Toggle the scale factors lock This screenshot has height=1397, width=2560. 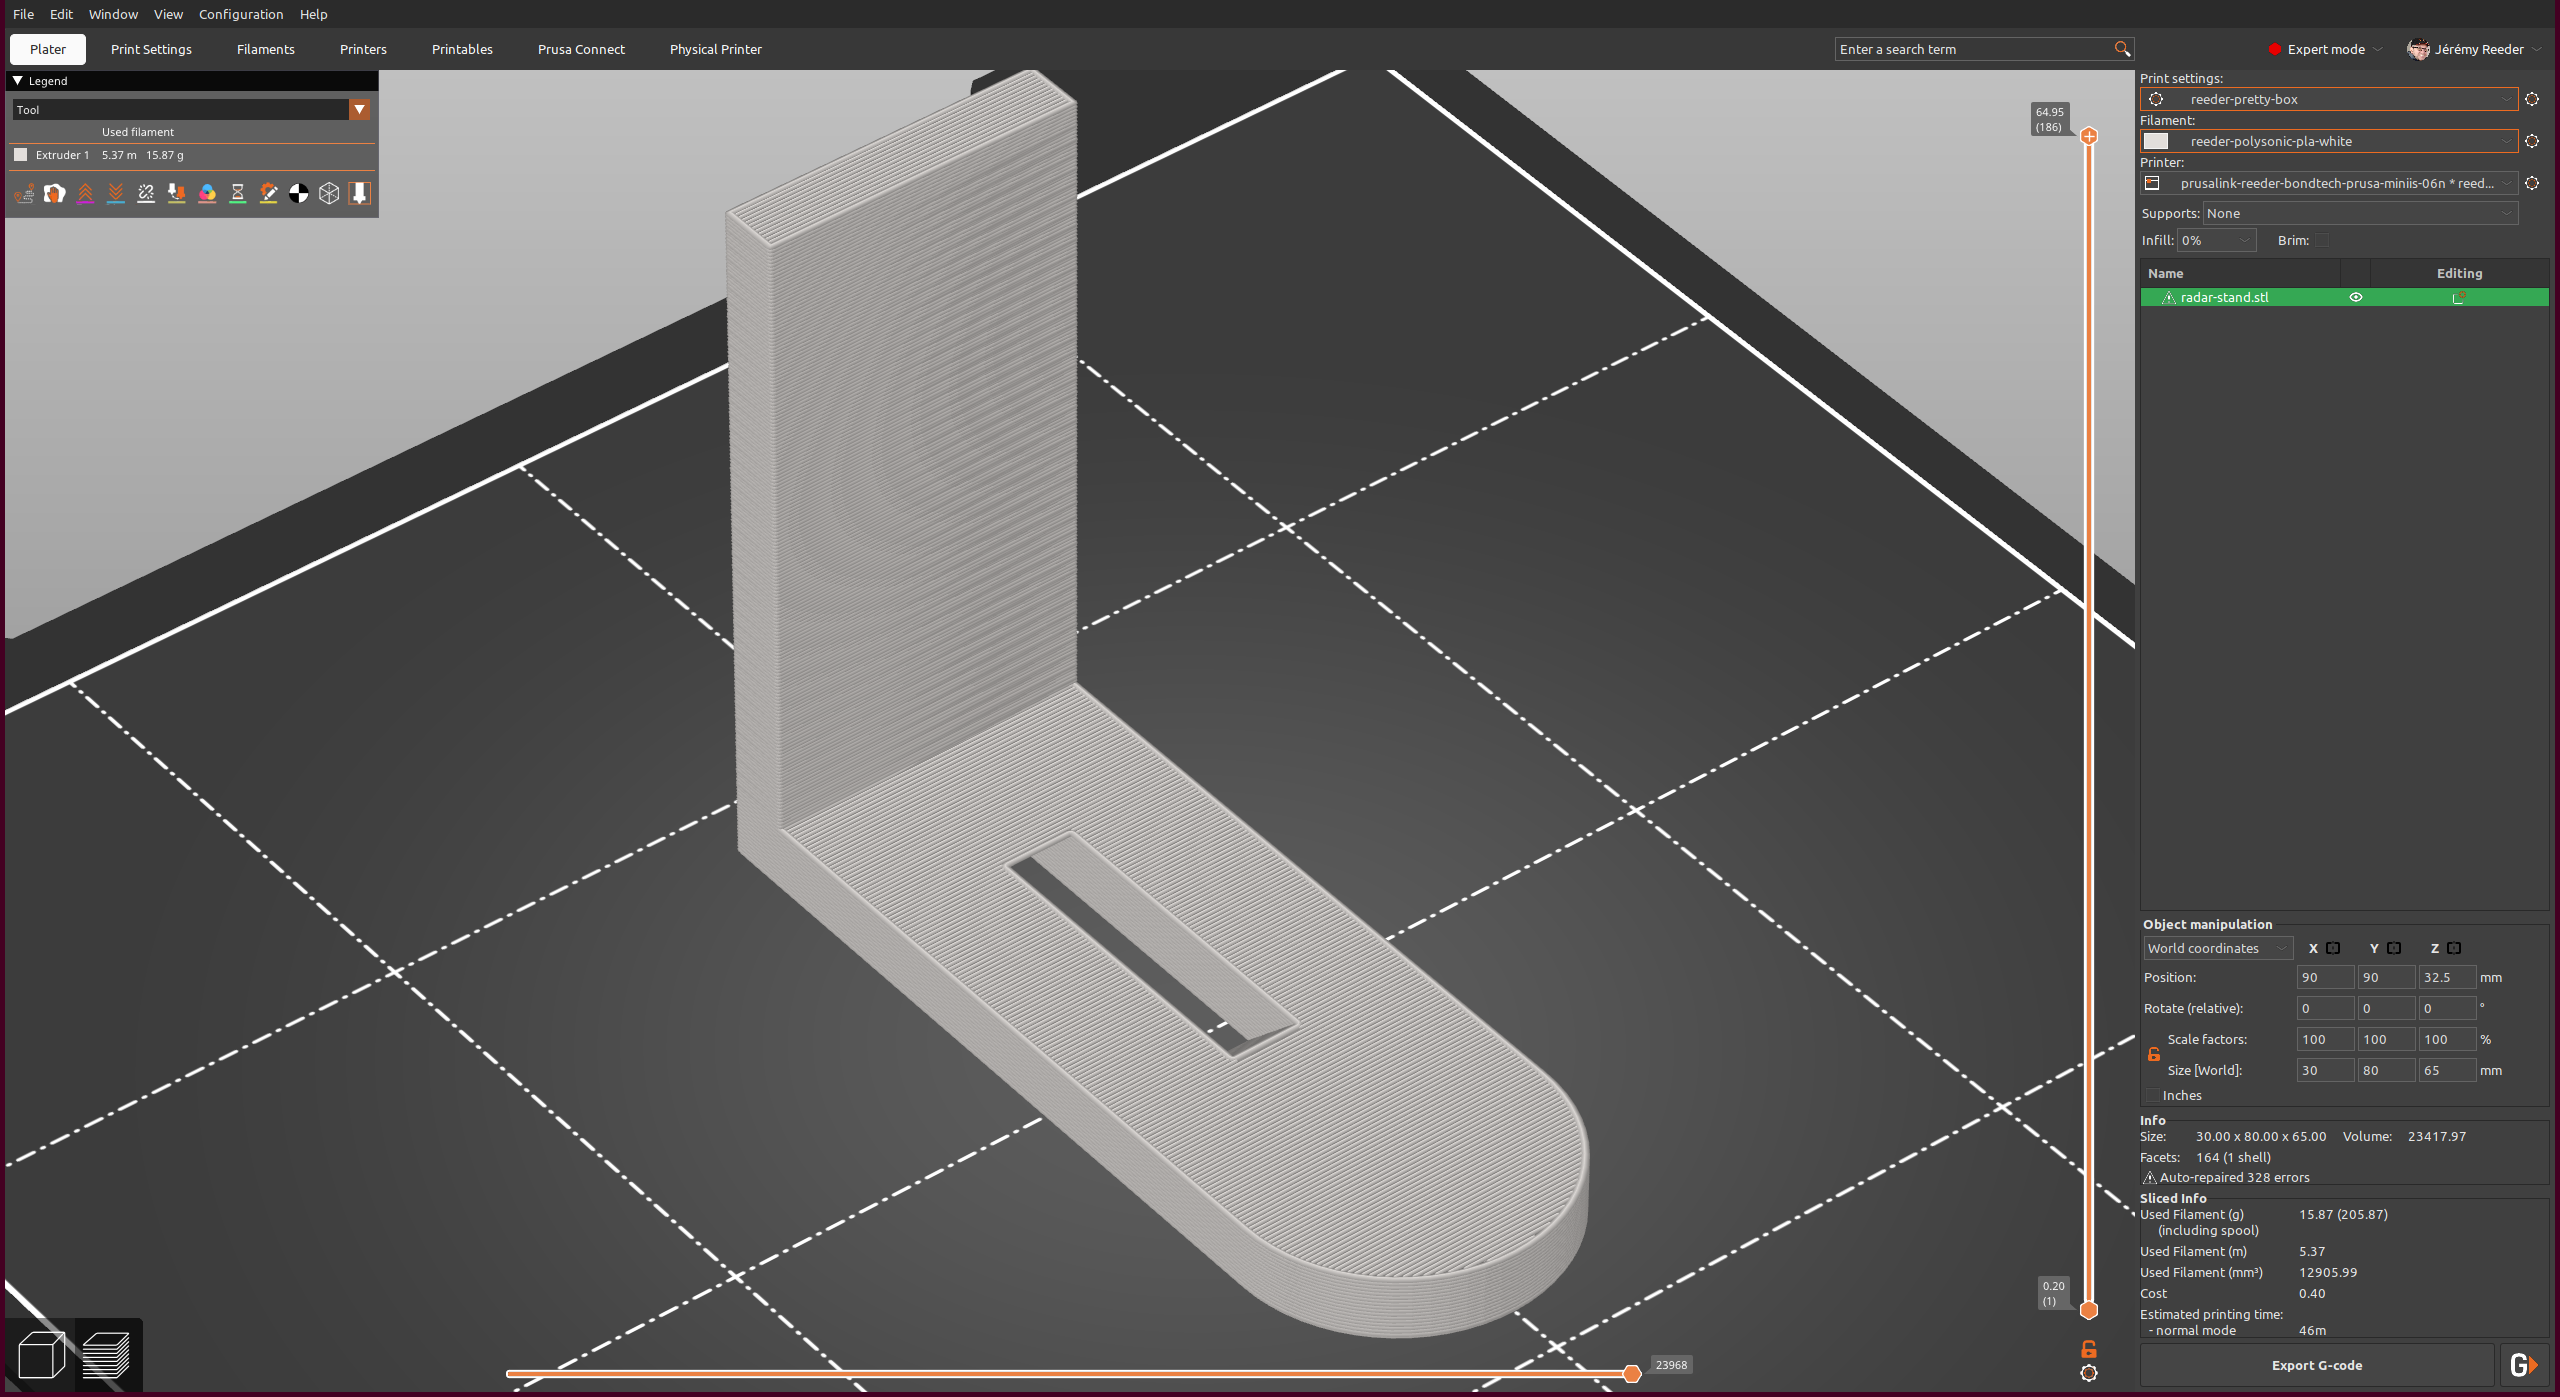[2154, 1055]
